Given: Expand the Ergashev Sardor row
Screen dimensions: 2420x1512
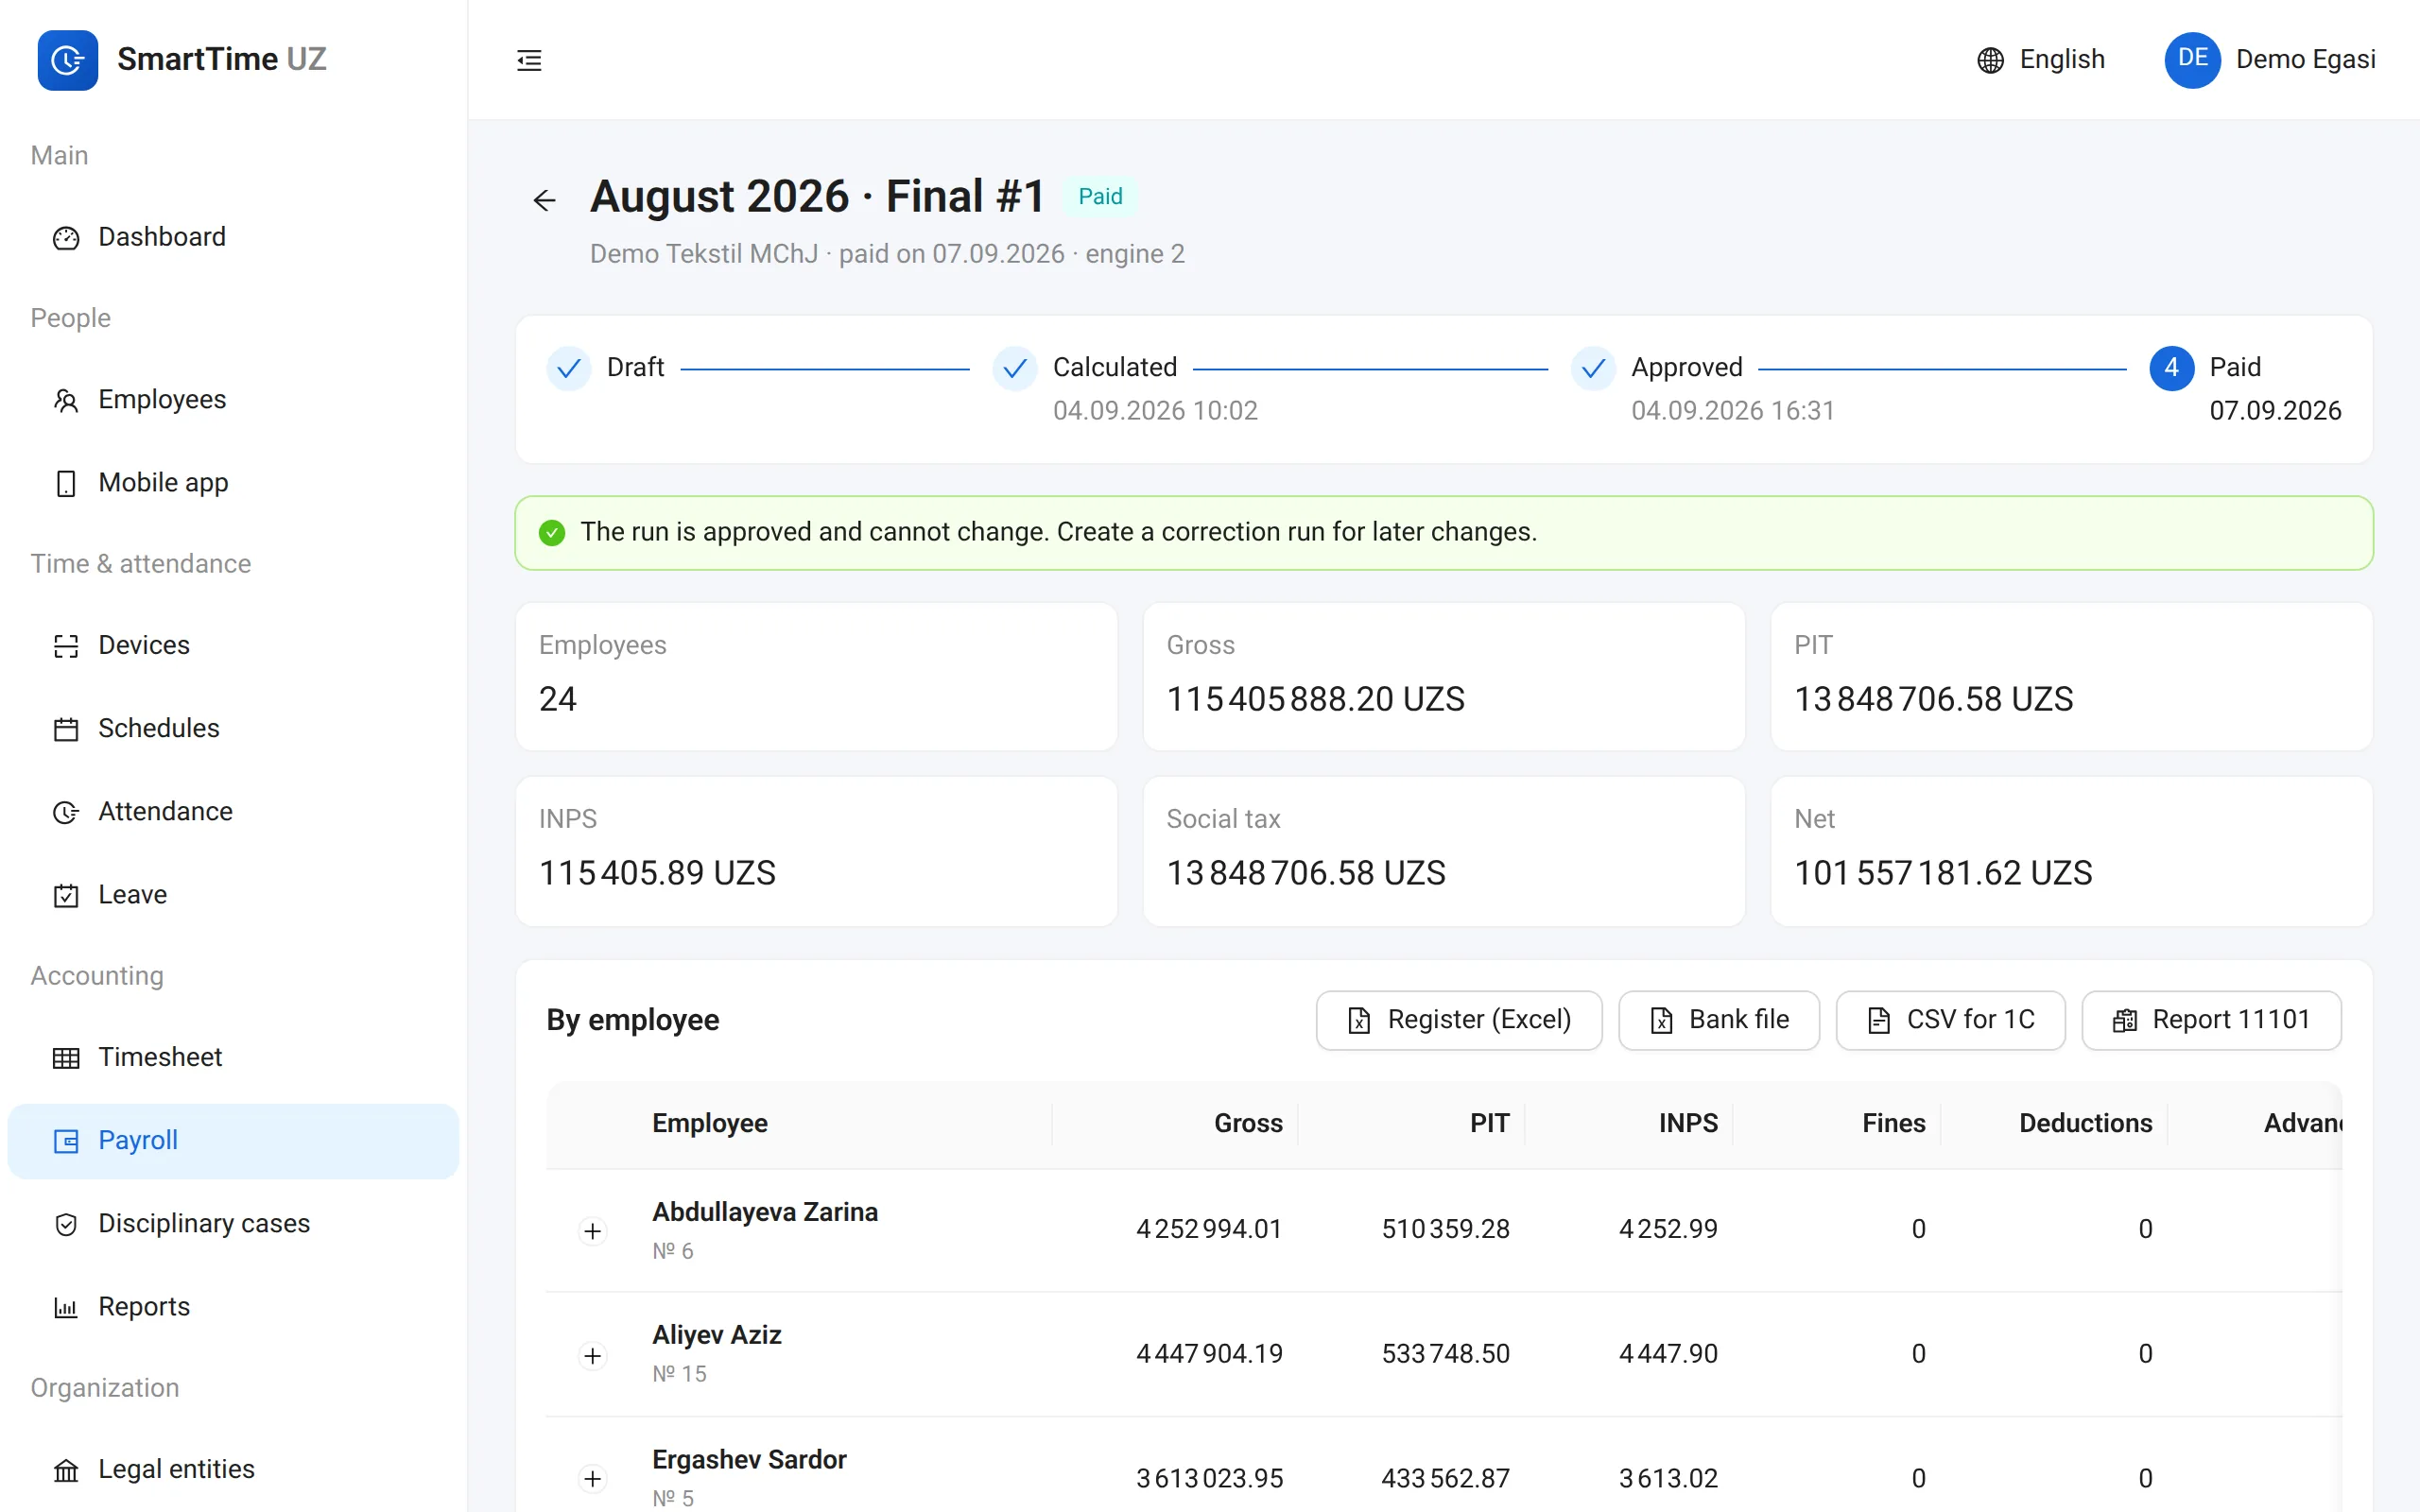Looking at the screenshot, I should (593, 1479).
